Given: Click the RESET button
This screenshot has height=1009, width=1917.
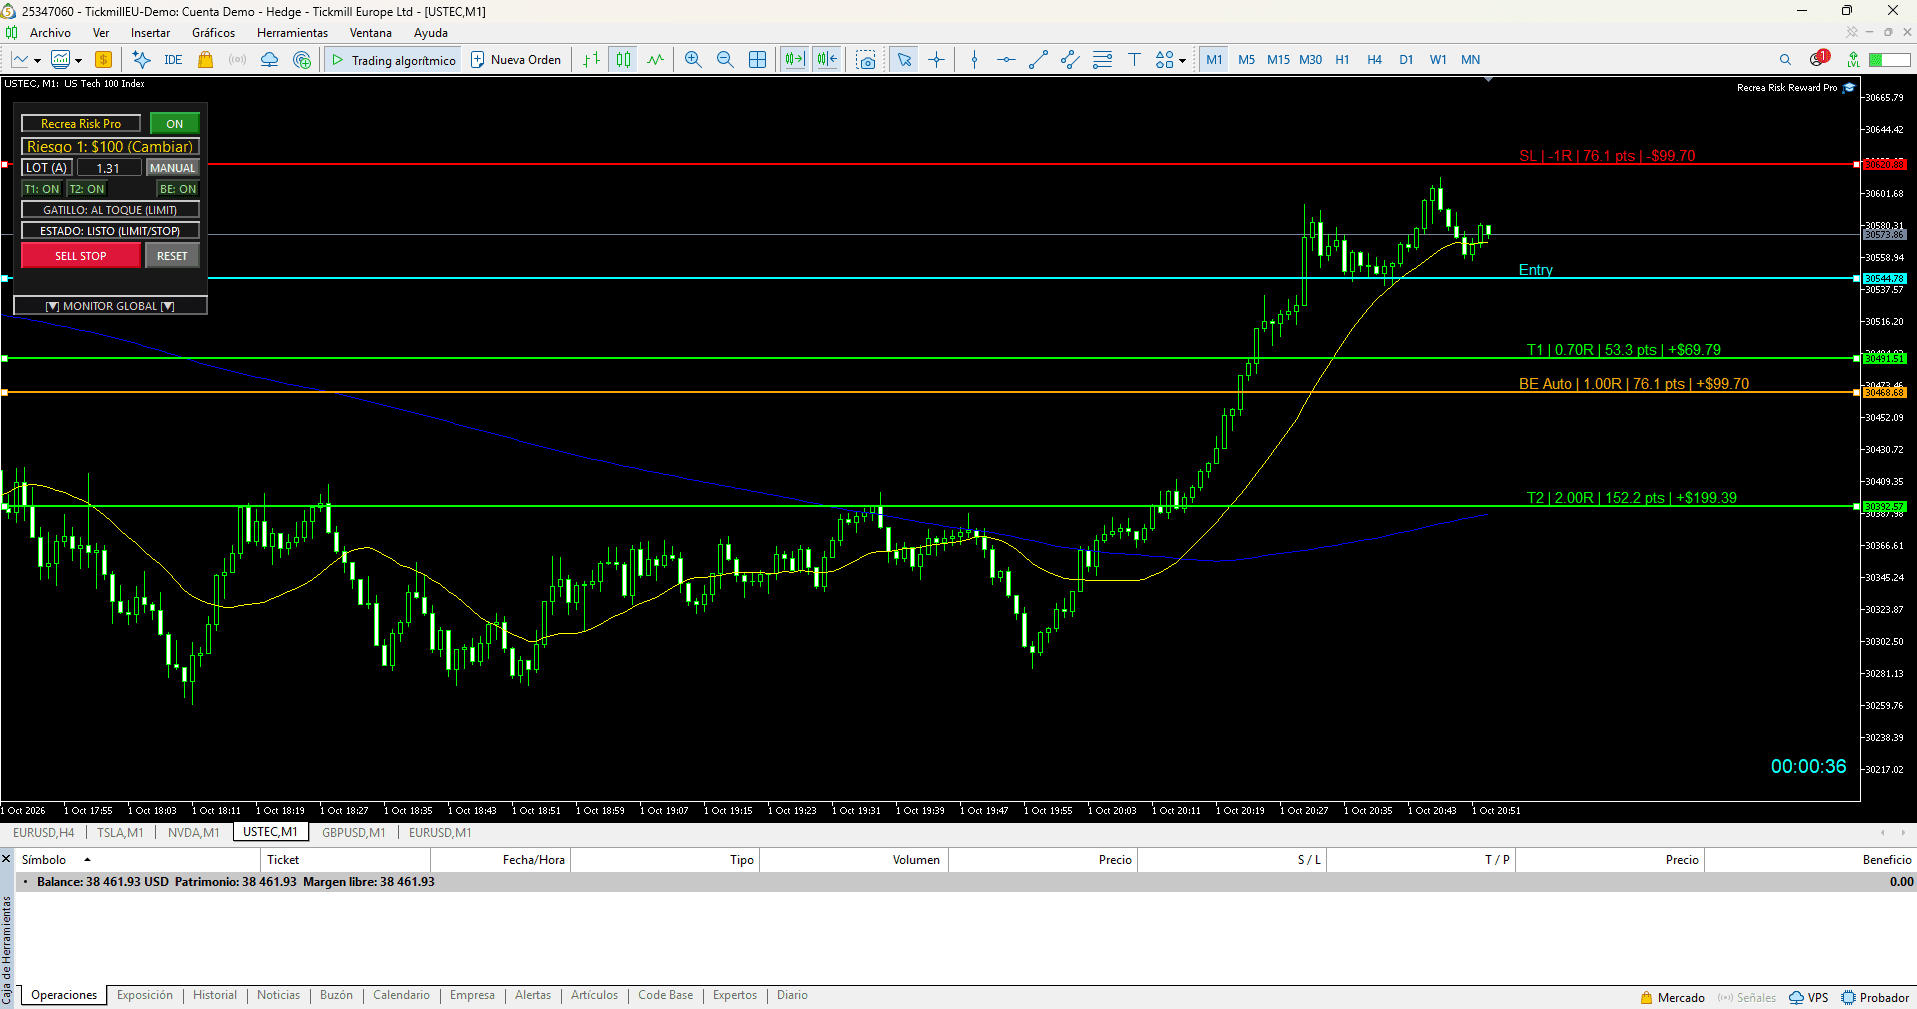Looking at the screenshot, I should click(172, 256).
